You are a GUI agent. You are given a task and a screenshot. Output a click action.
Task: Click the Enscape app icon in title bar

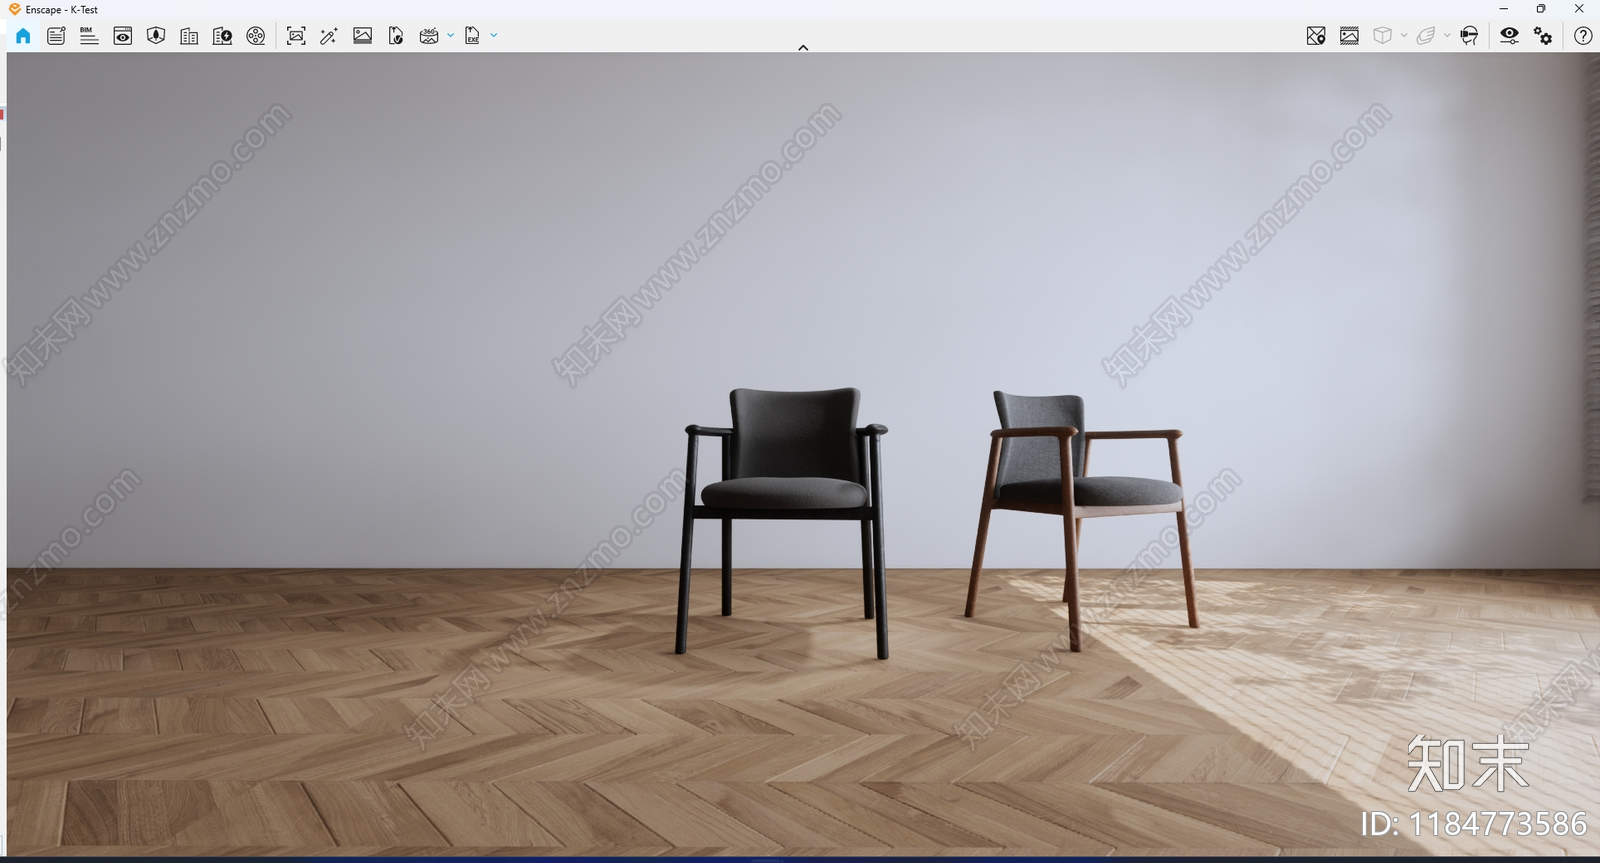point(15,9)
